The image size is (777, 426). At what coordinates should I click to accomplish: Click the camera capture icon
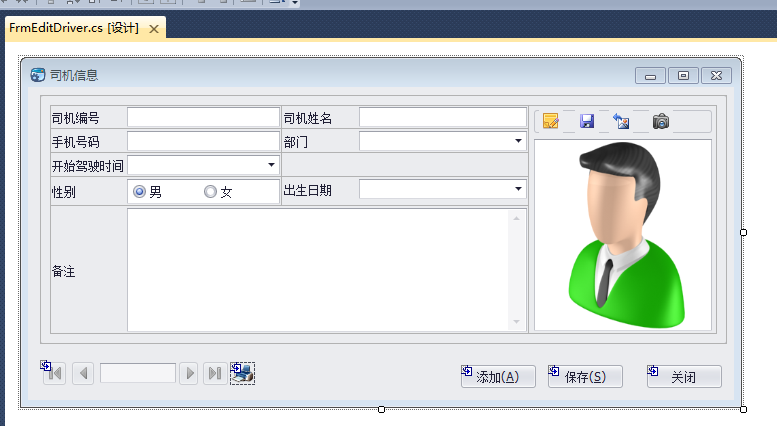coord(661,121)
